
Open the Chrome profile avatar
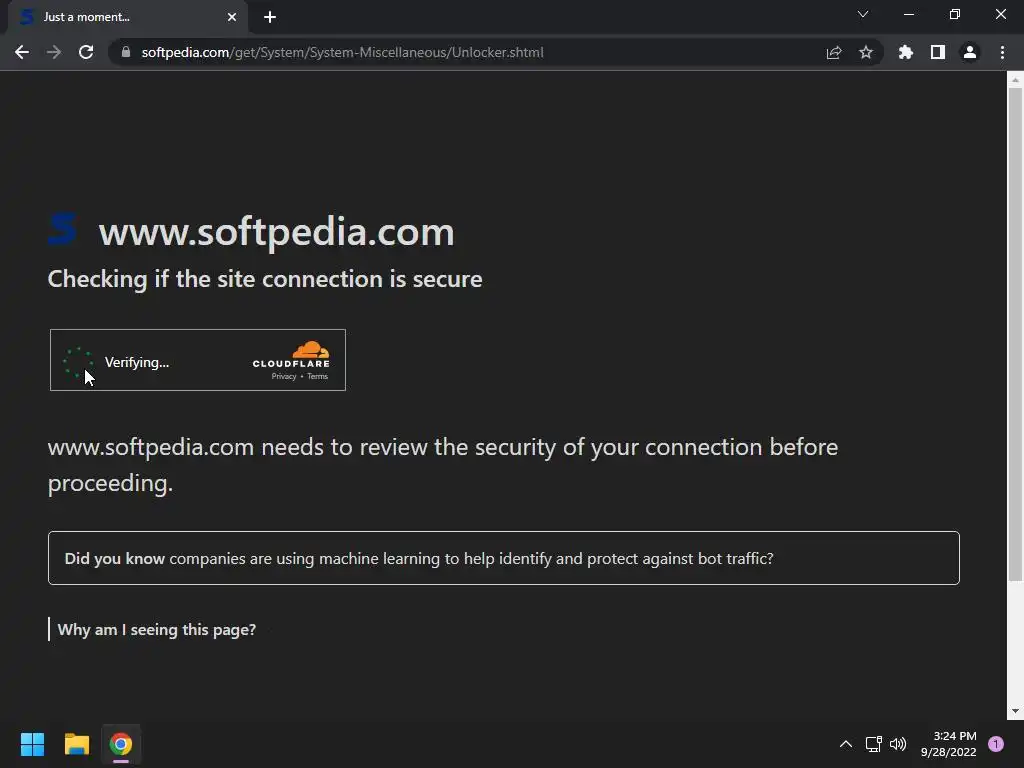point(970,52)
